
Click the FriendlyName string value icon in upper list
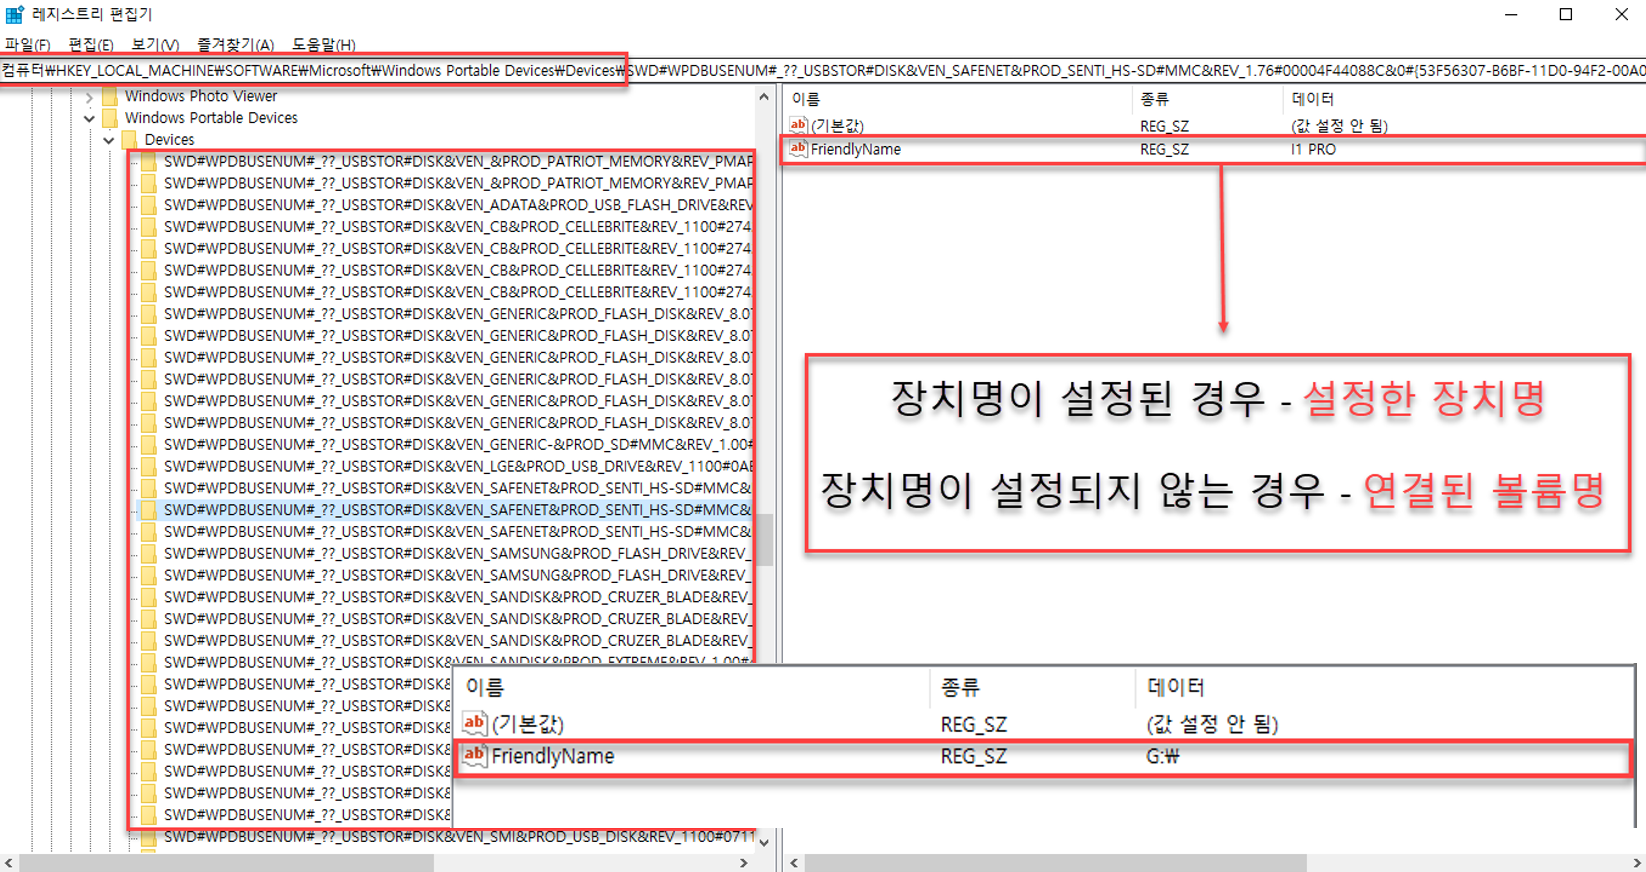pyautogui.click(x=798, y=149)
